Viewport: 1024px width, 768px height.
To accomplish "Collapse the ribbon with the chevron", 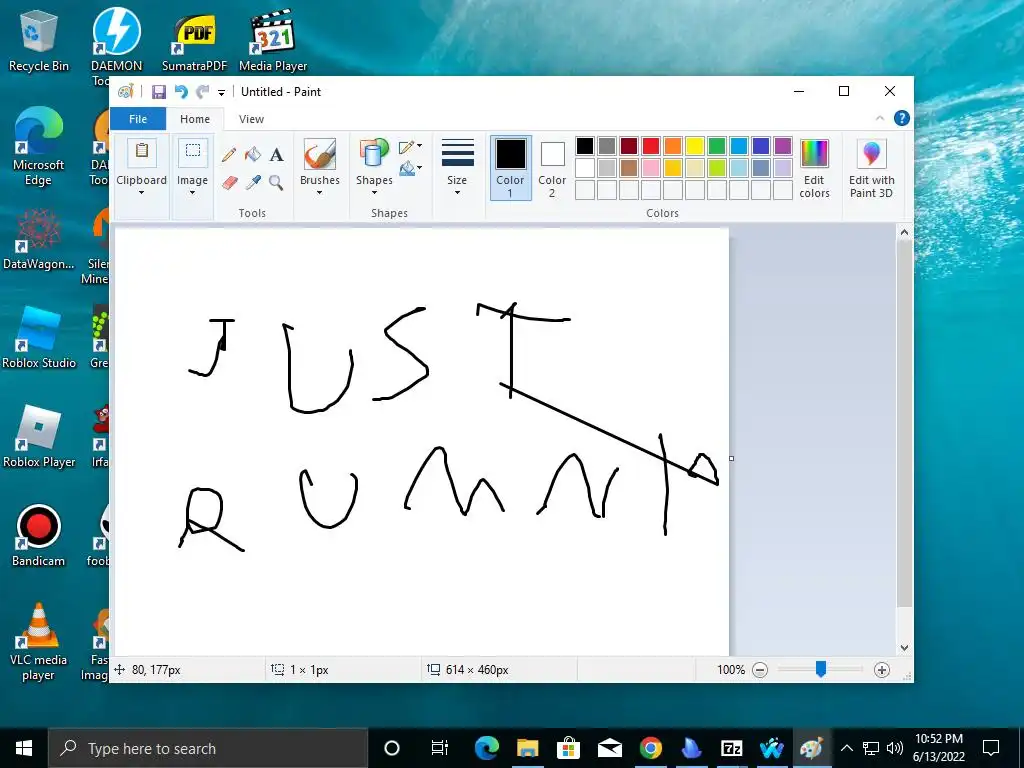I will coord(880,118).
